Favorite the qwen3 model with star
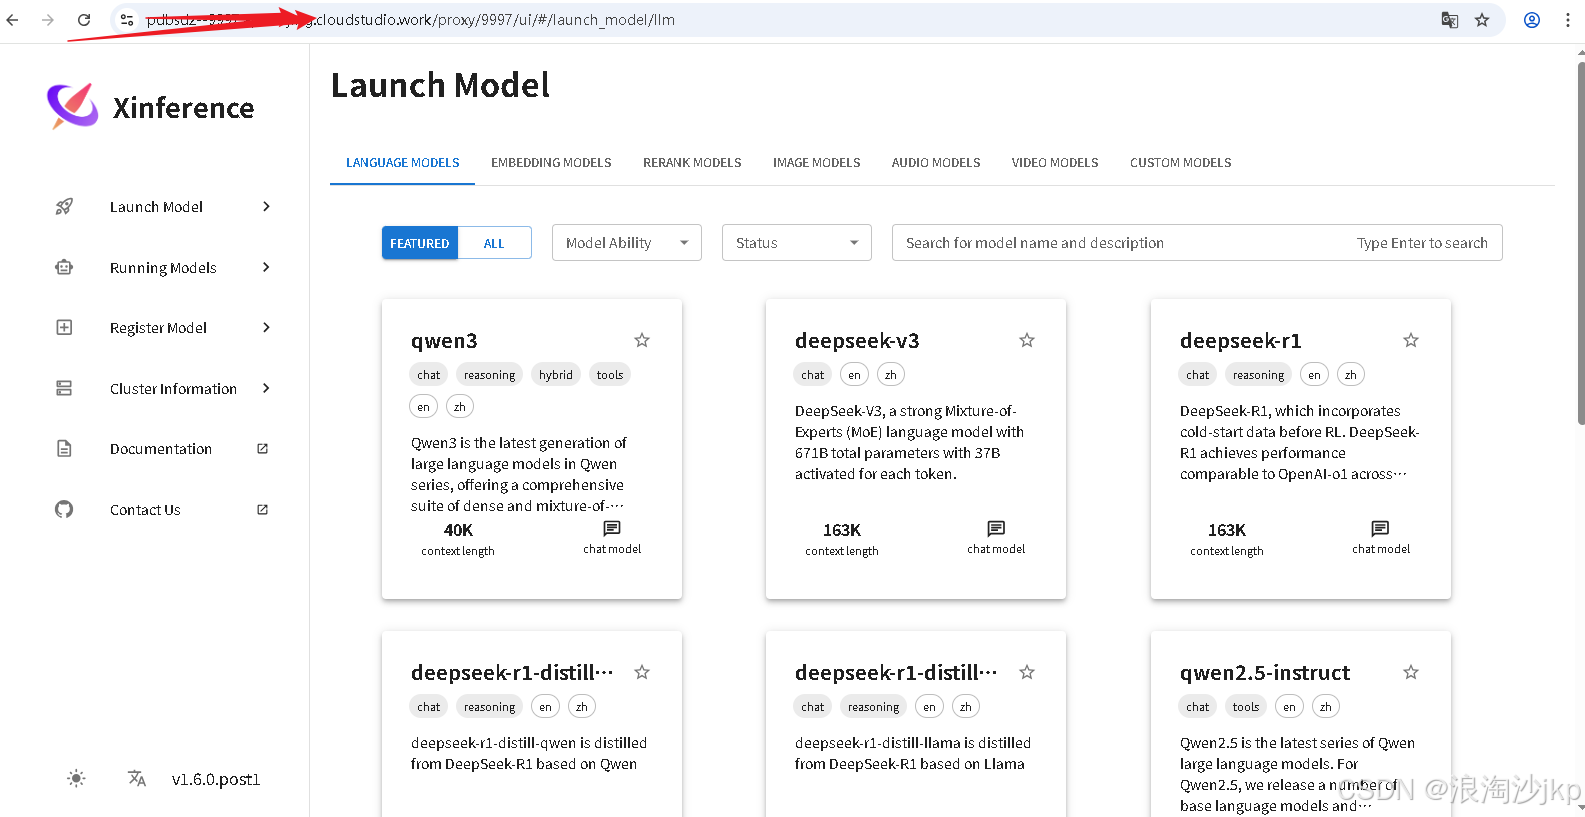Screen dimensions: 1585x817 pos(642,340)
